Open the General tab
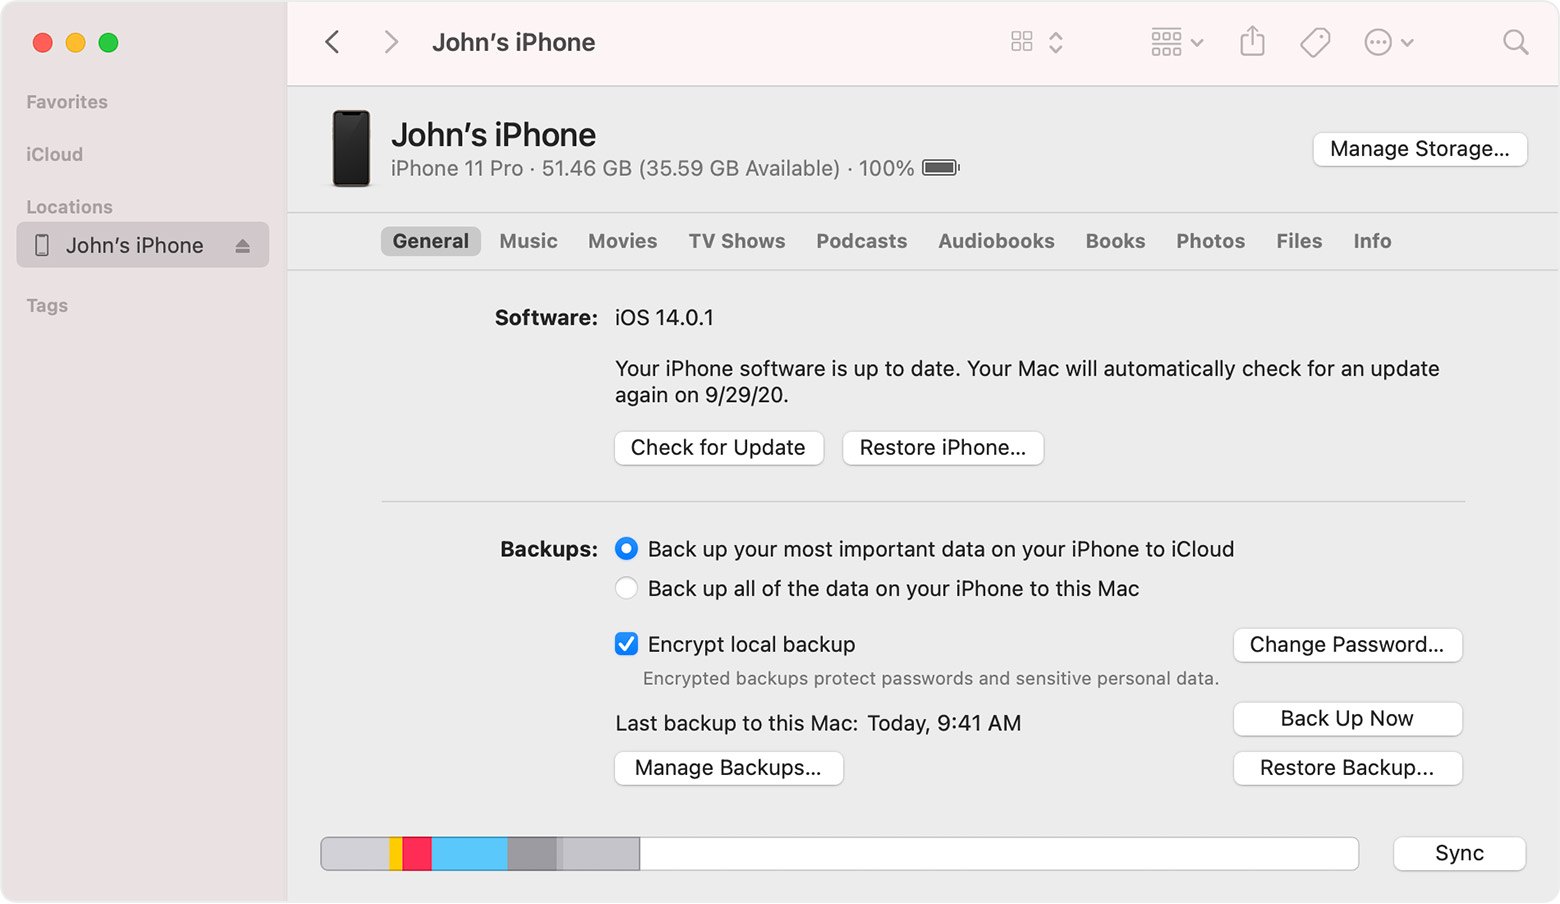Screen dimensions: 1560x904 pyautogui.click(x=431, y=241)
